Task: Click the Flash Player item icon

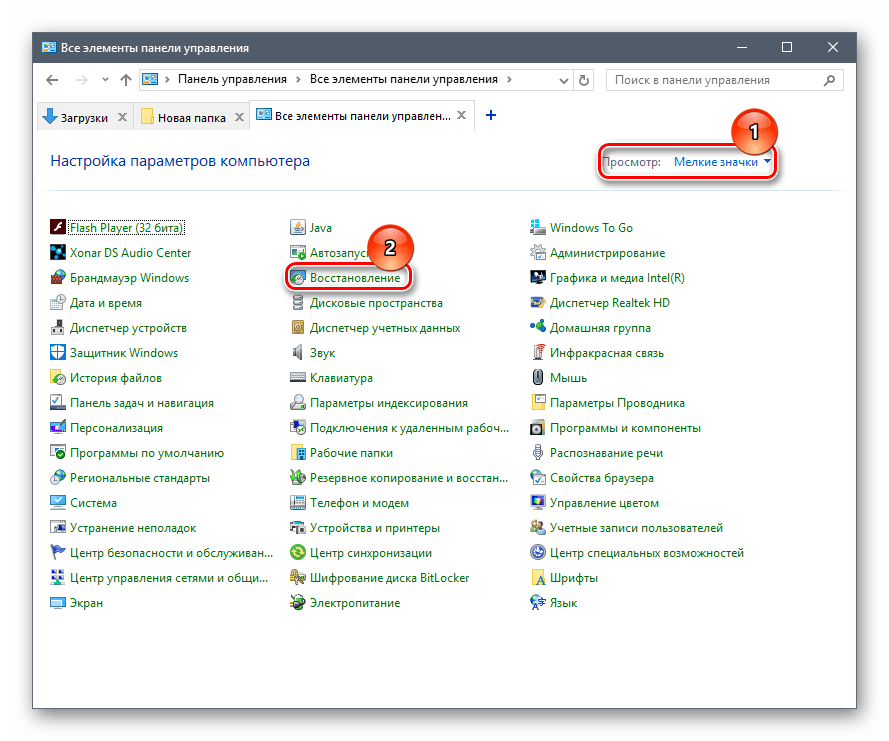Action: point(58,228)
